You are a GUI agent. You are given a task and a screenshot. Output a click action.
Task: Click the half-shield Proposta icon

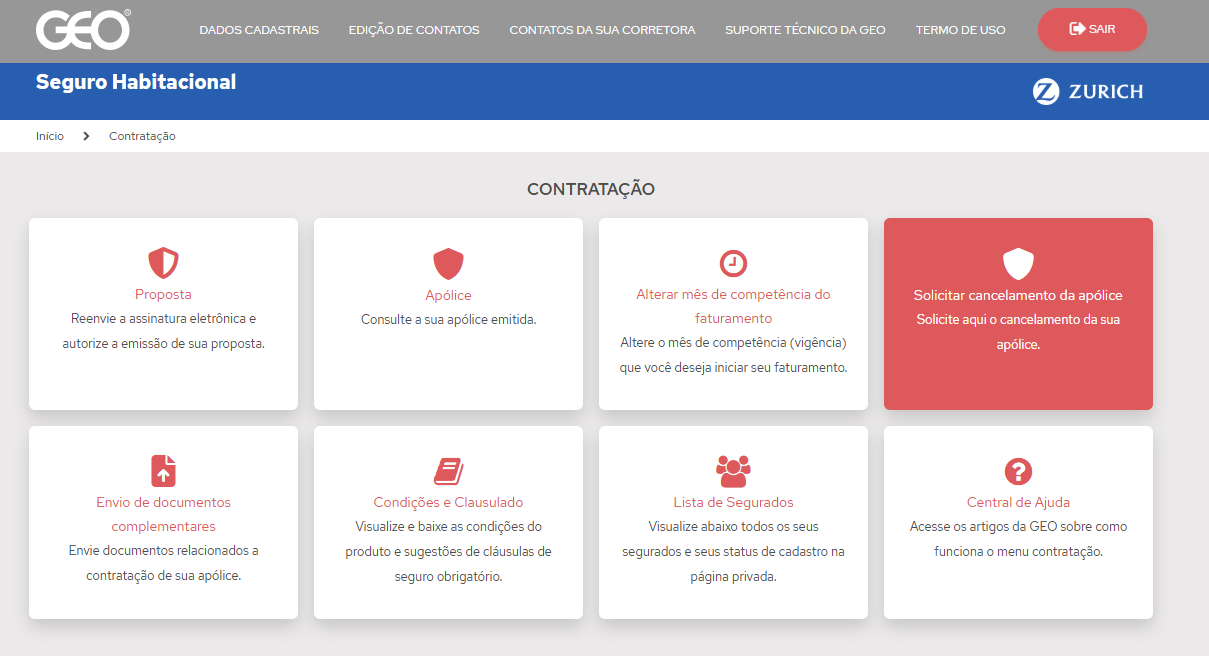(x=163, y=263)
